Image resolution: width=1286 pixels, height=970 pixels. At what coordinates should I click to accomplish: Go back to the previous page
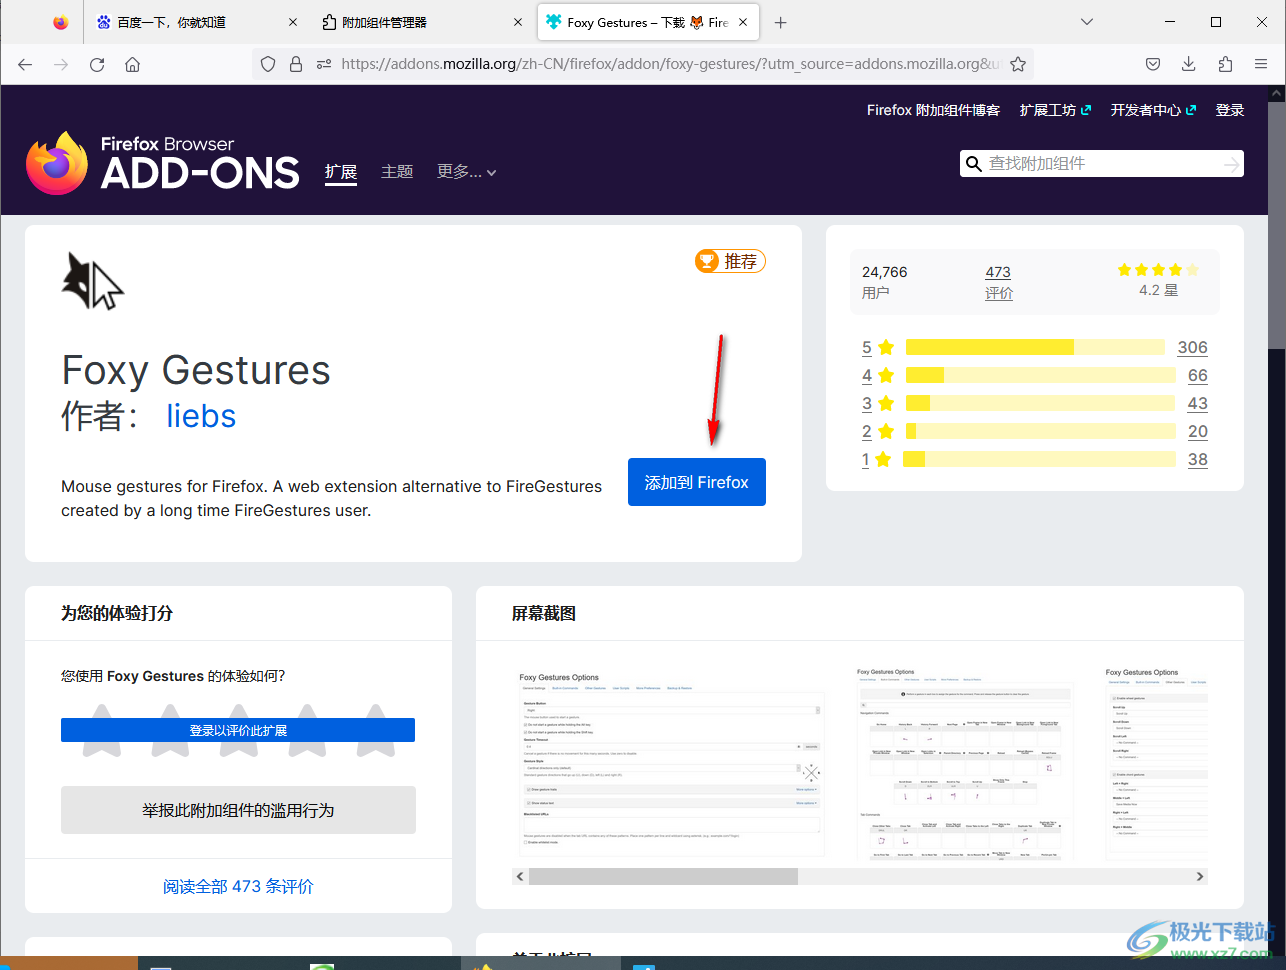[25, 64]
